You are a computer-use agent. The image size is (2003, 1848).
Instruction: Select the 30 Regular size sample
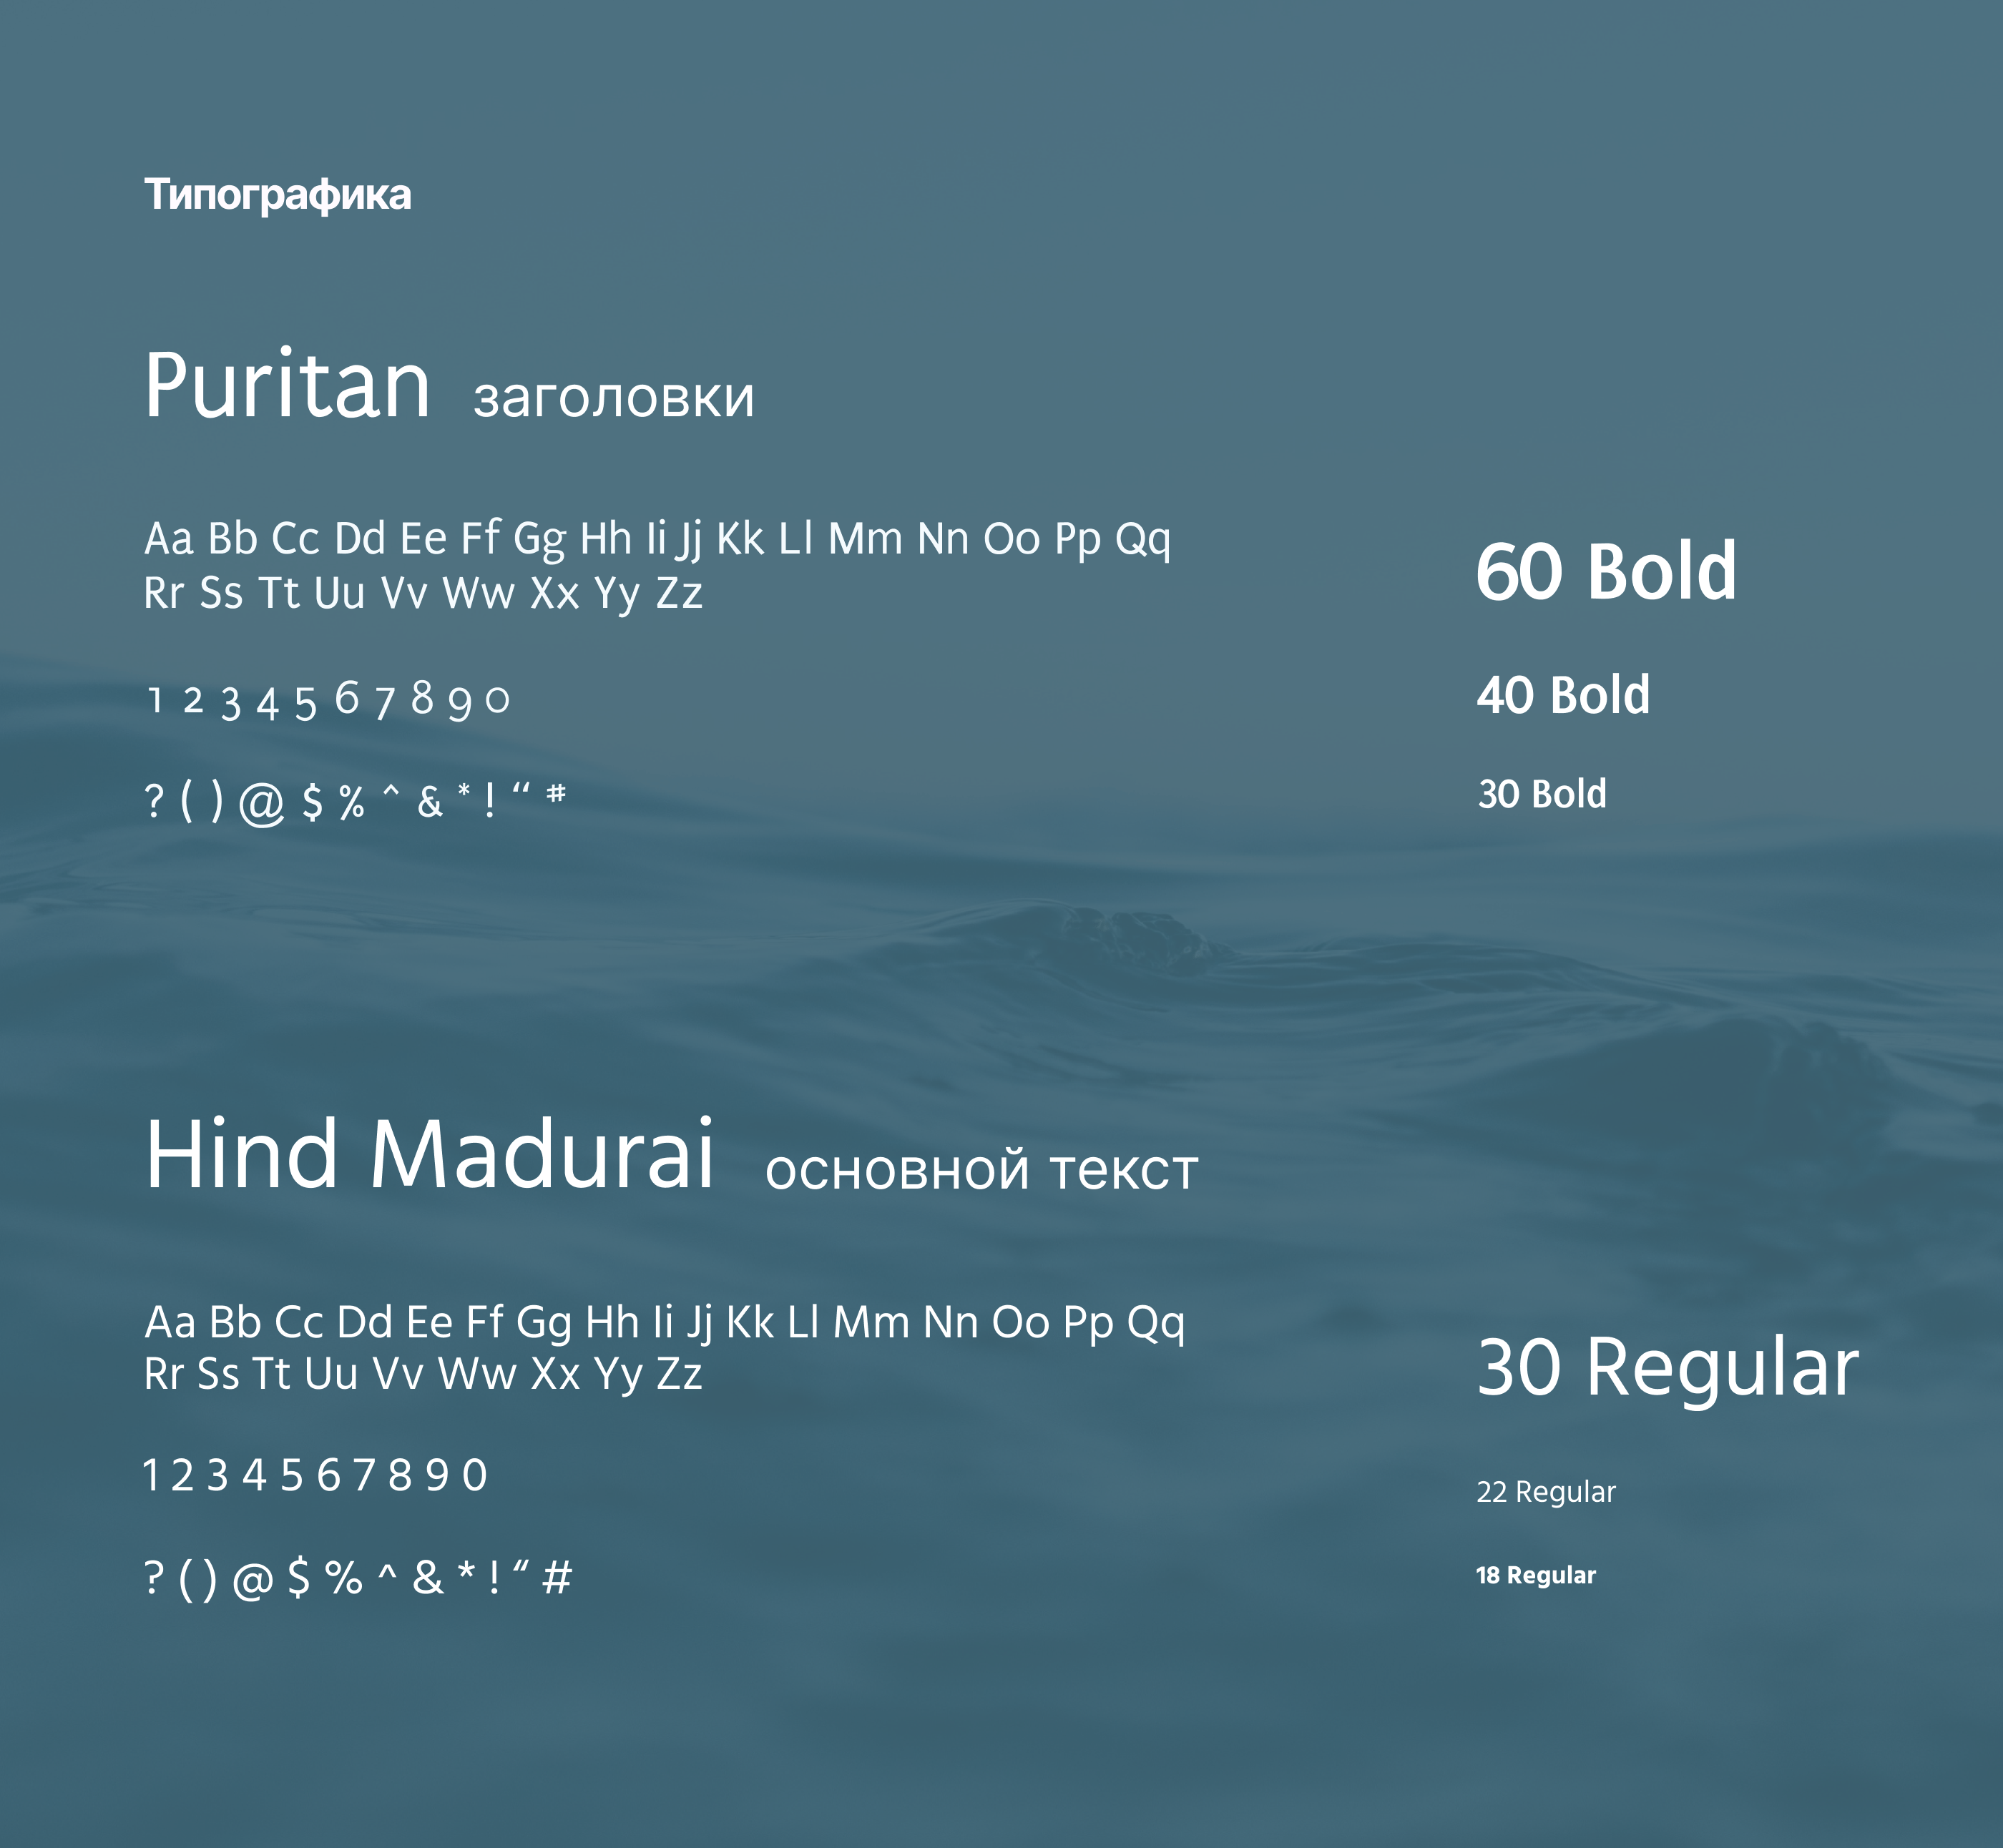pyautogui.click(x=1667, y=1367)
